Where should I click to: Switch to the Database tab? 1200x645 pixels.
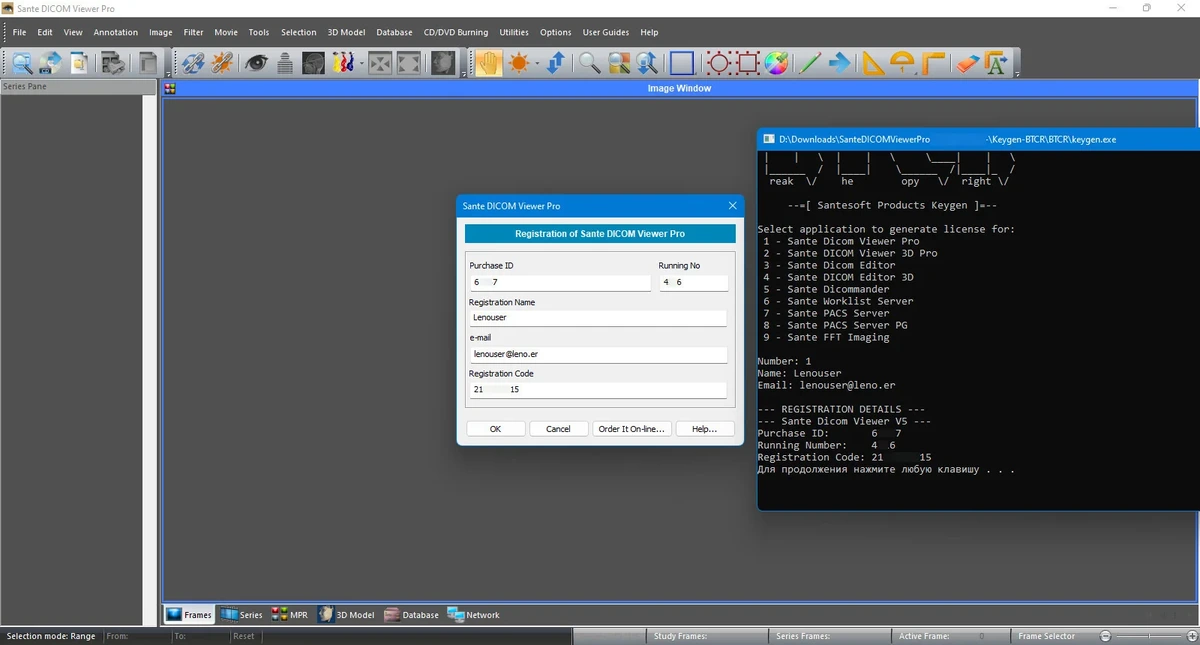(412, 615)
